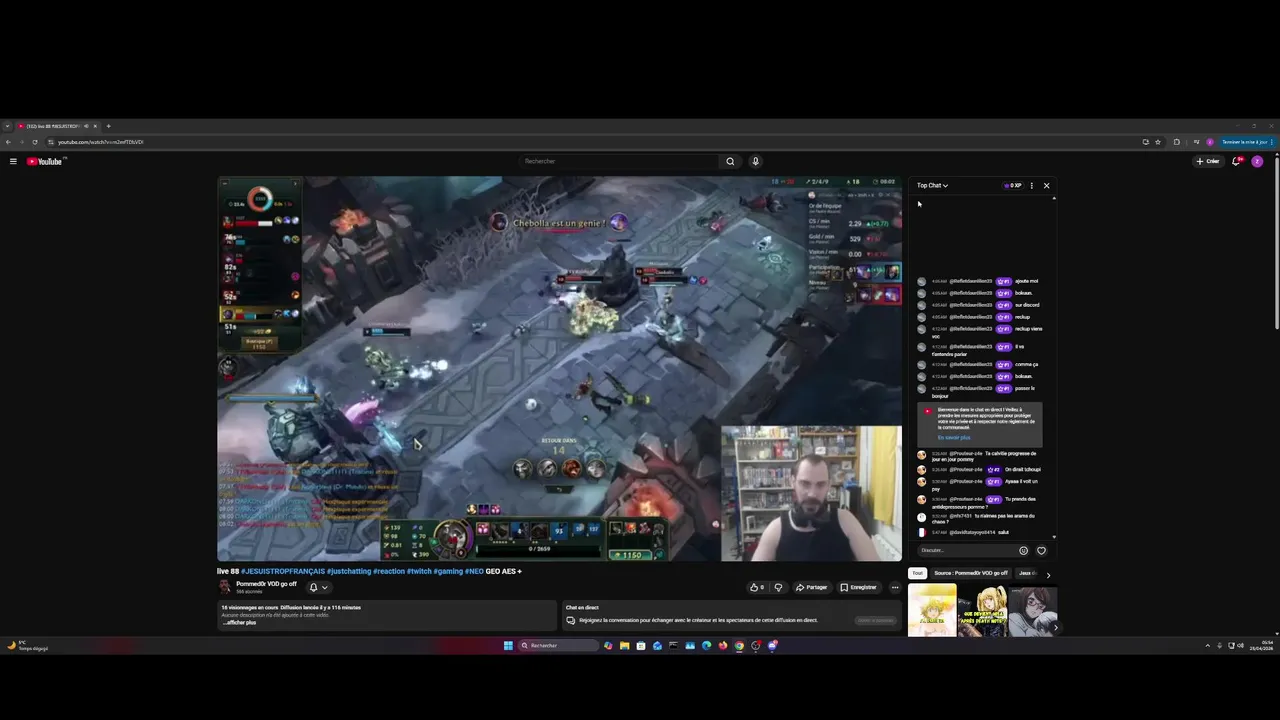
Task: Mute the tab via speaker icon
Action: coord(86,126)
